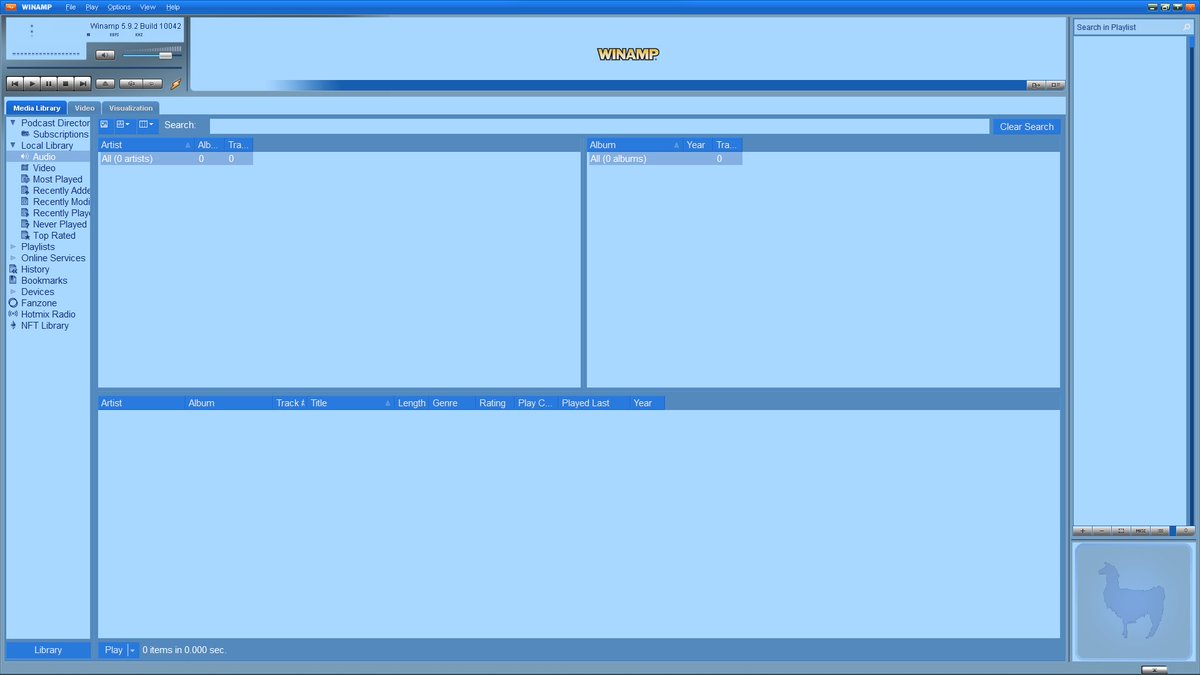Image resolution: width=1200 pixels, height=675 pixels.
Task: Click the Library button at bottom left
Action: [x=48, y=650]
